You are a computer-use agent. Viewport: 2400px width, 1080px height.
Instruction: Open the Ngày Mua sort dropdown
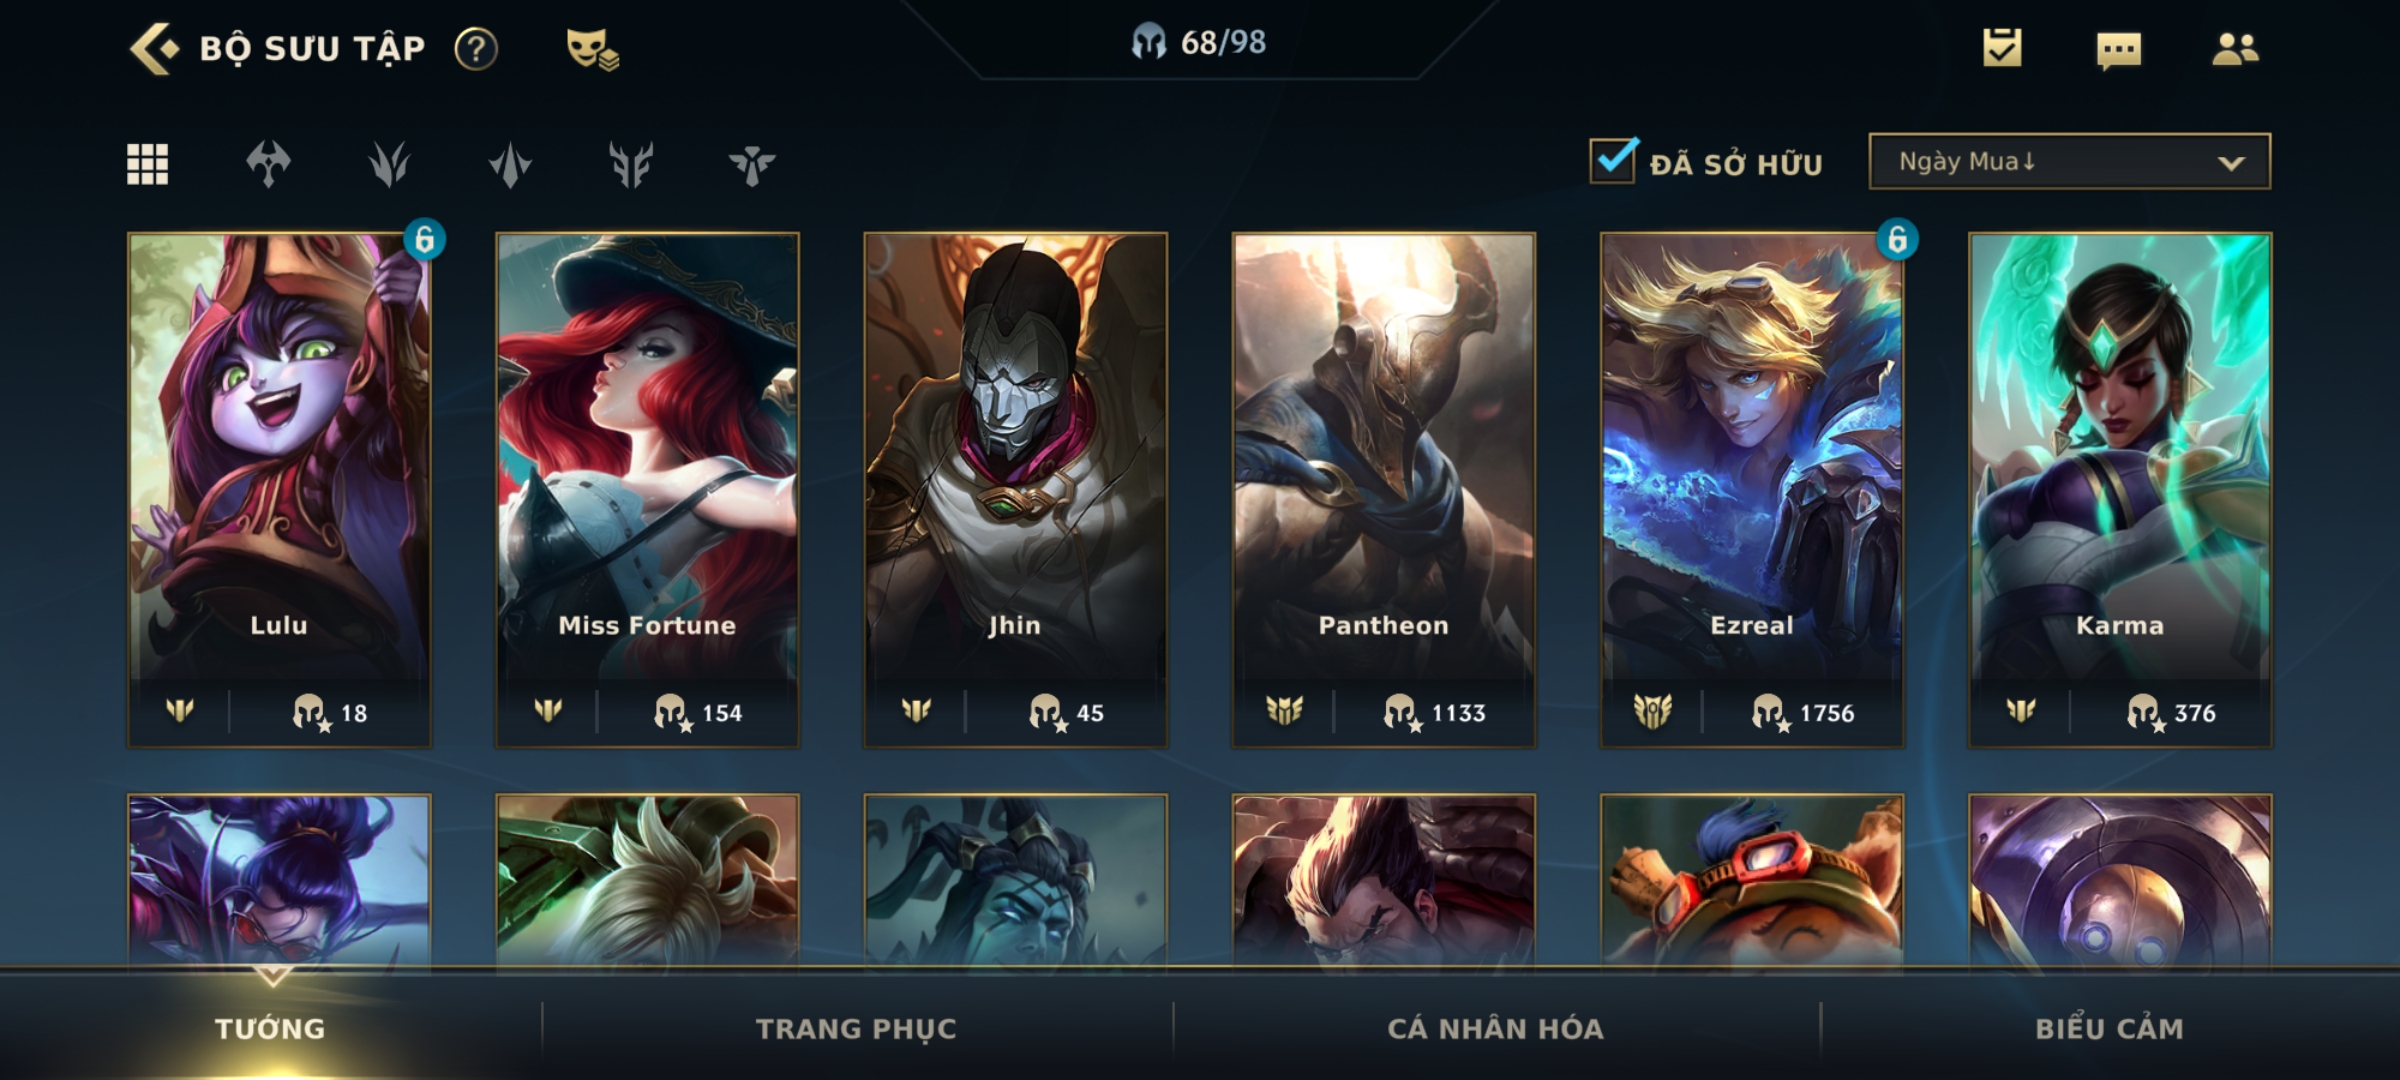click(2069, 161)
